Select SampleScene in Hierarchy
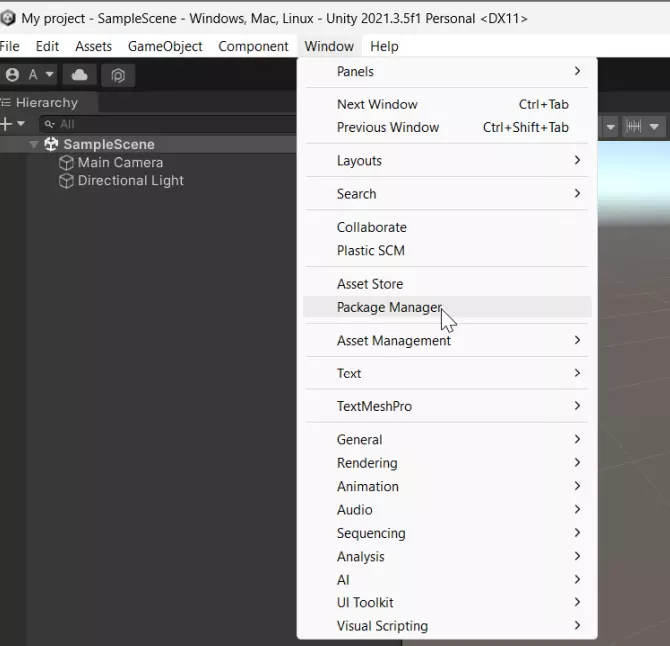Image resolution: width=670 pixels, height=646 pixels. [x=109, y=144]
